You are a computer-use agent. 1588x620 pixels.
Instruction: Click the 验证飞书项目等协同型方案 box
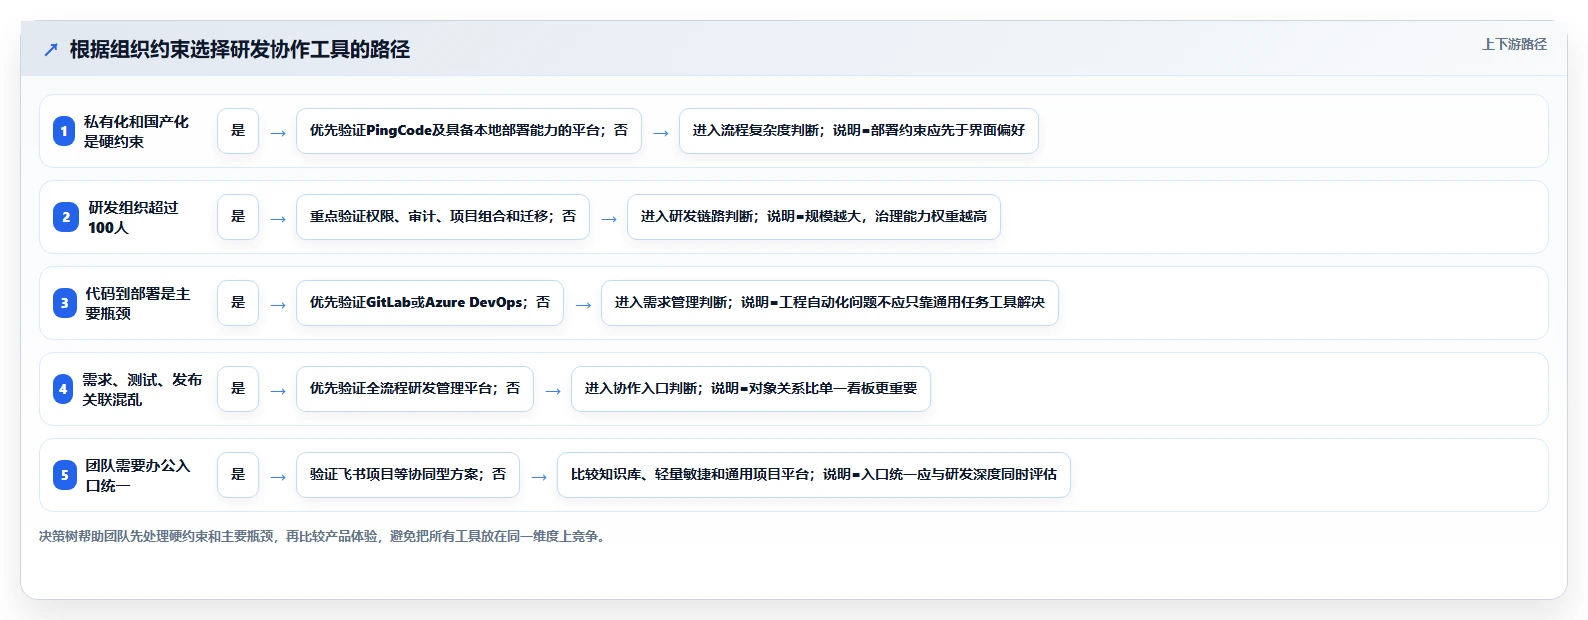click(x=408, y=475)
